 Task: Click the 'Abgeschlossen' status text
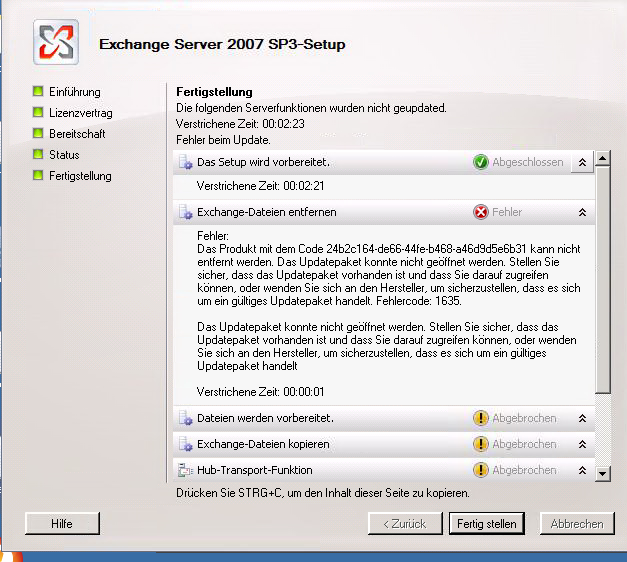click(x=528, y=162)
